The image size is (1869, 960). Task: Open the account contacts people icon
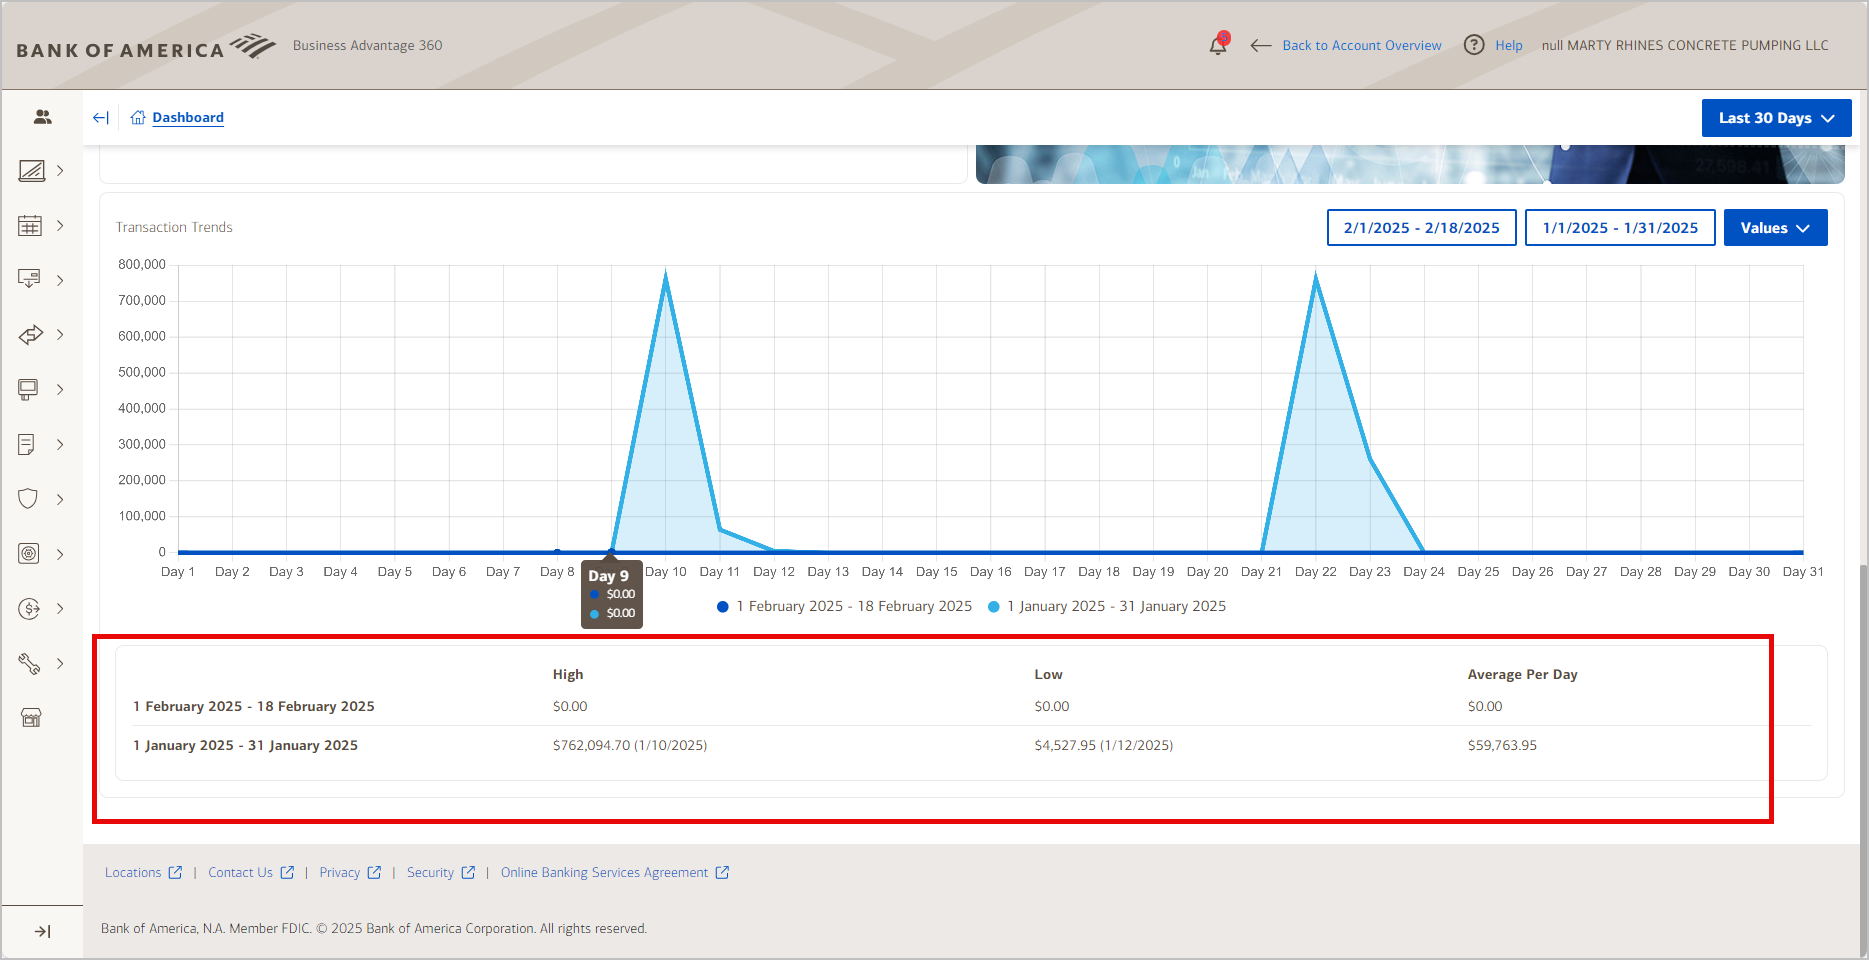coord(42,117)
